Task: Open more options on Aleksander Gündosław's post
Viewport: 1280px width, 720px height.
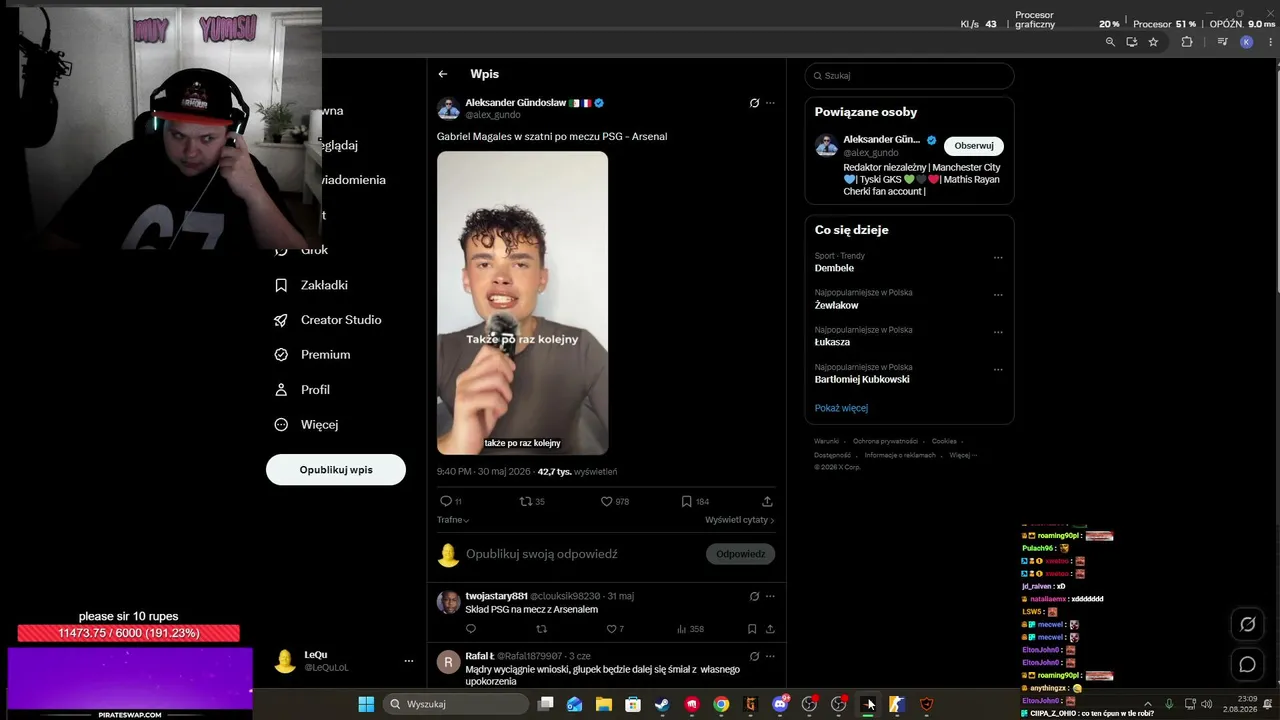Action: click(x=770, y=103)
